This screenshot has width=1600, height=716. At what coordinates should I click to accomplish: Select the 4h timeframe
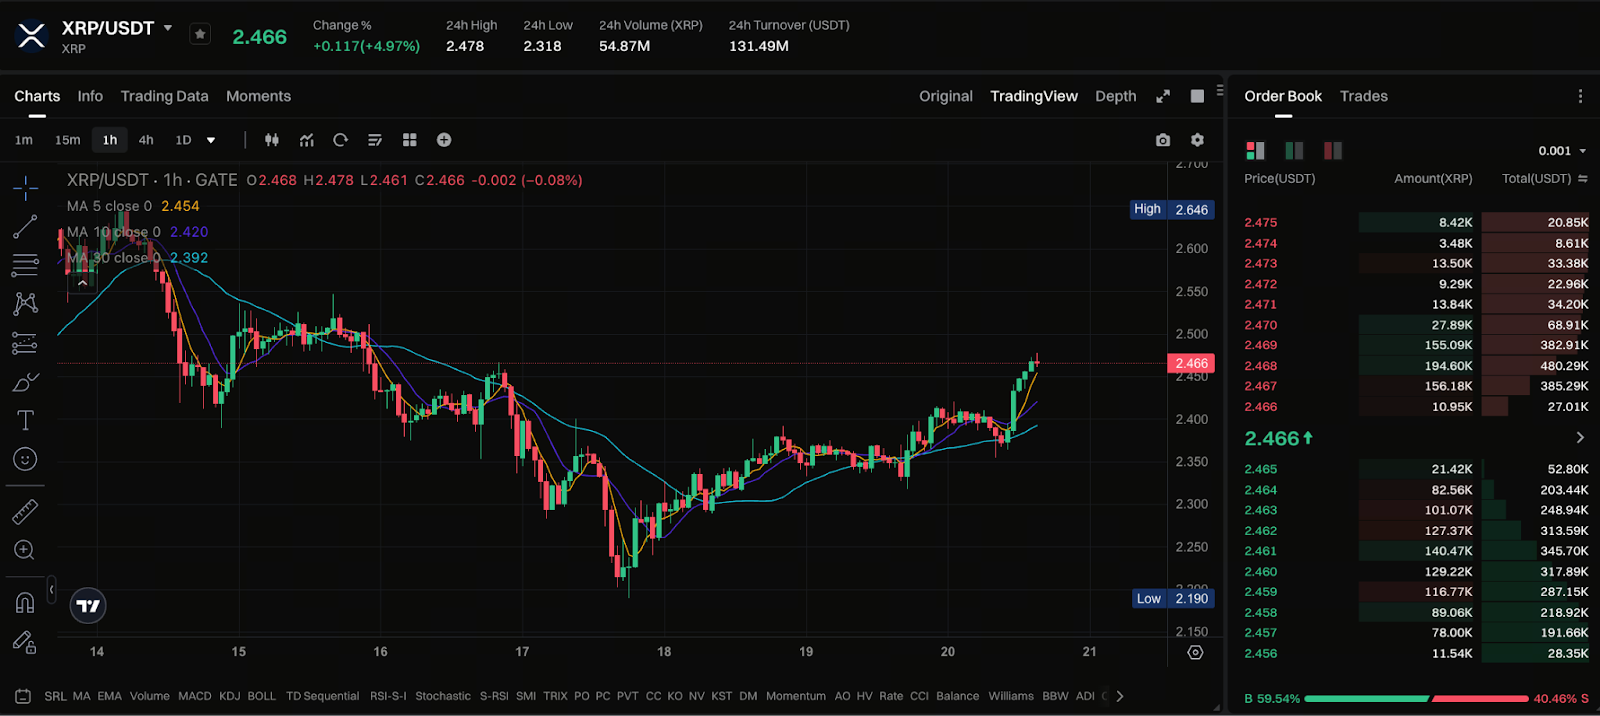[146, 140]
